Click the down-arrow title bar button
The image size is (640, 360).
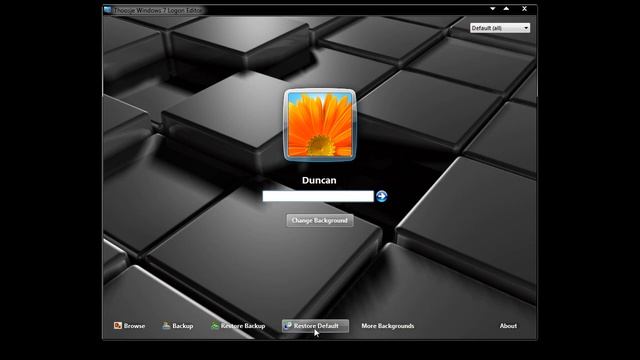click(493, 9)
